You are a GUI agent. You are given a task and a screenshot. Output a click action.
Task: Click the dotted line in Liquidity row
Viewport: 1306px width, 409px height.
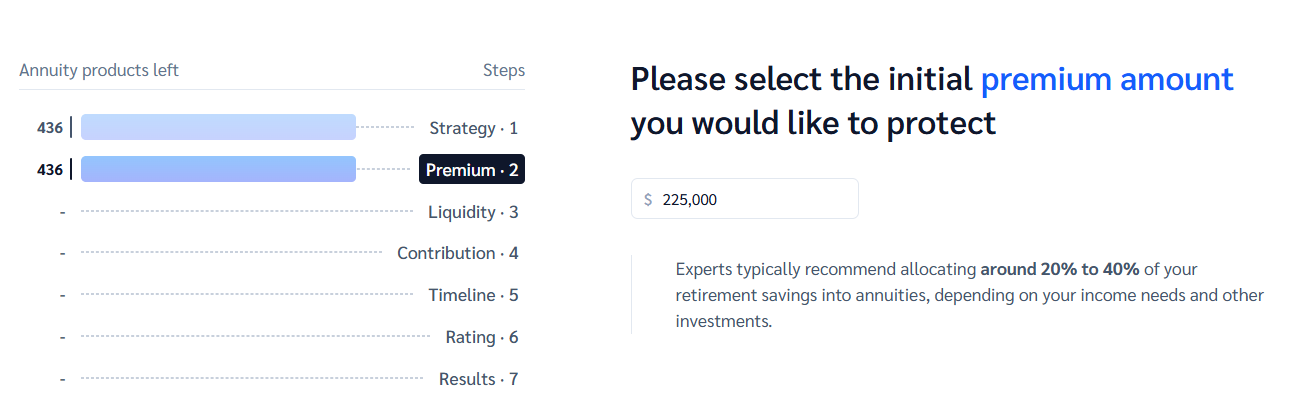click(247, 211)
